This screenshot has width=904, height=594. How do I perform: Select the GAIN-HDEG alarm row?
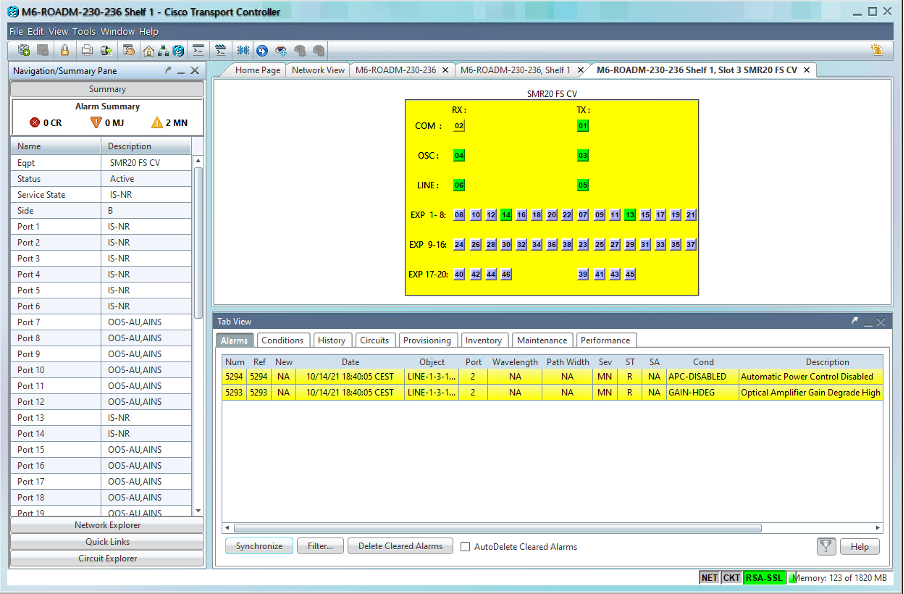(x=552, y=393)
